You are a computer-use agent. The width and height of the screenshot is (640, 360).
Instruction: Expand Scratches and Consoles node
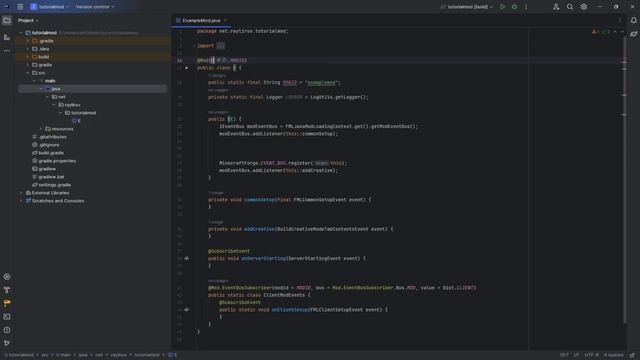[21, 201]
